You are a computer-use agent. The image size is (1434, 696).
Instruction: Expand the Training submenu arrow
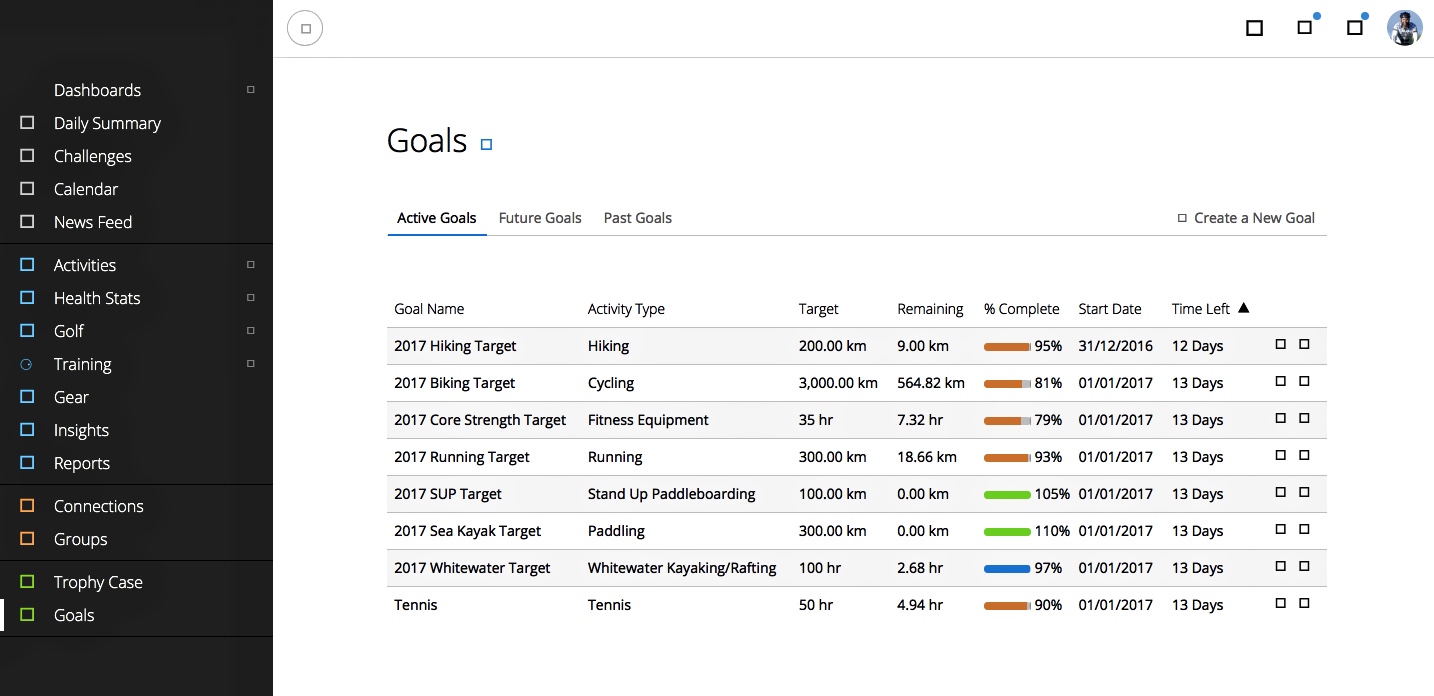coord(251,364)
